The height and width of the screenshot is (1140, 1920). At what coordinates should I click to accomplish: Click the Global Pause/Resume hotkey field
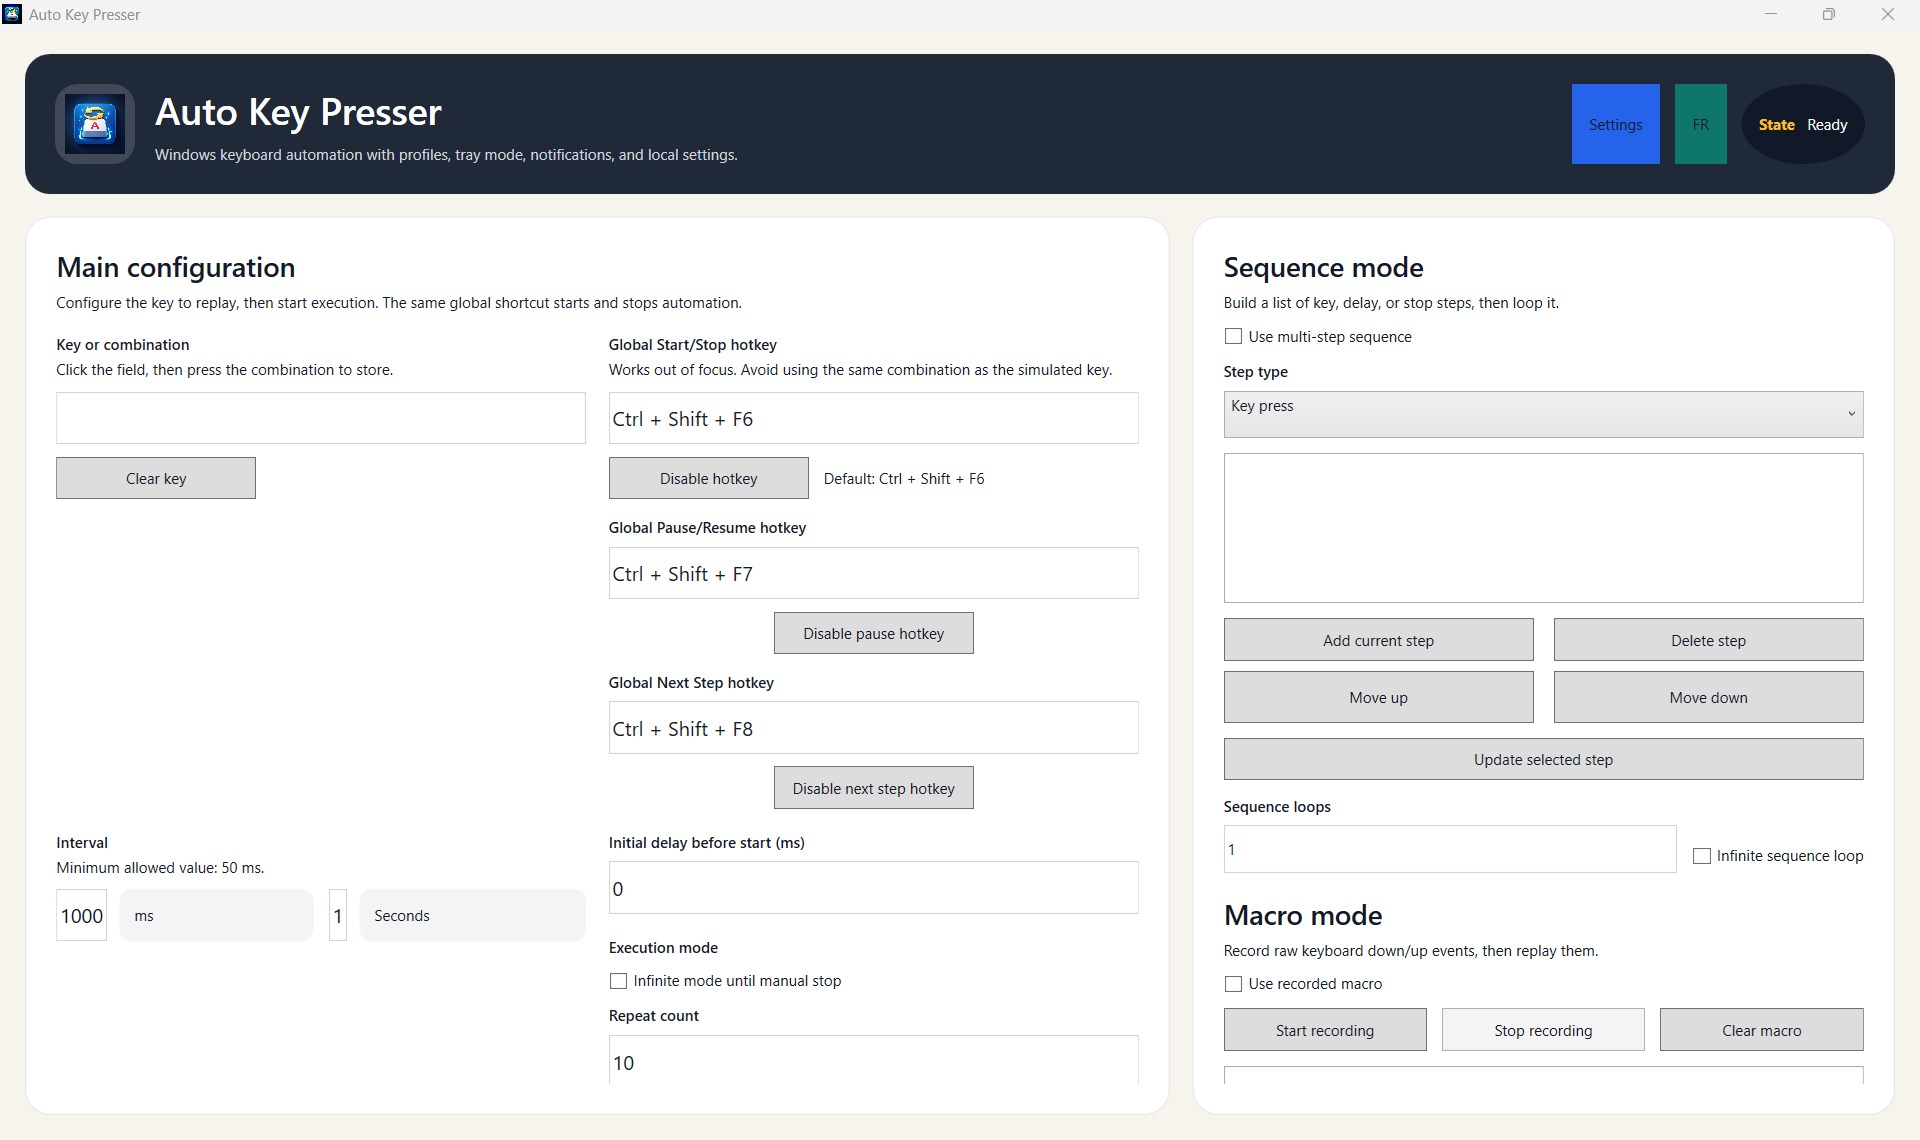pos(873,573)
